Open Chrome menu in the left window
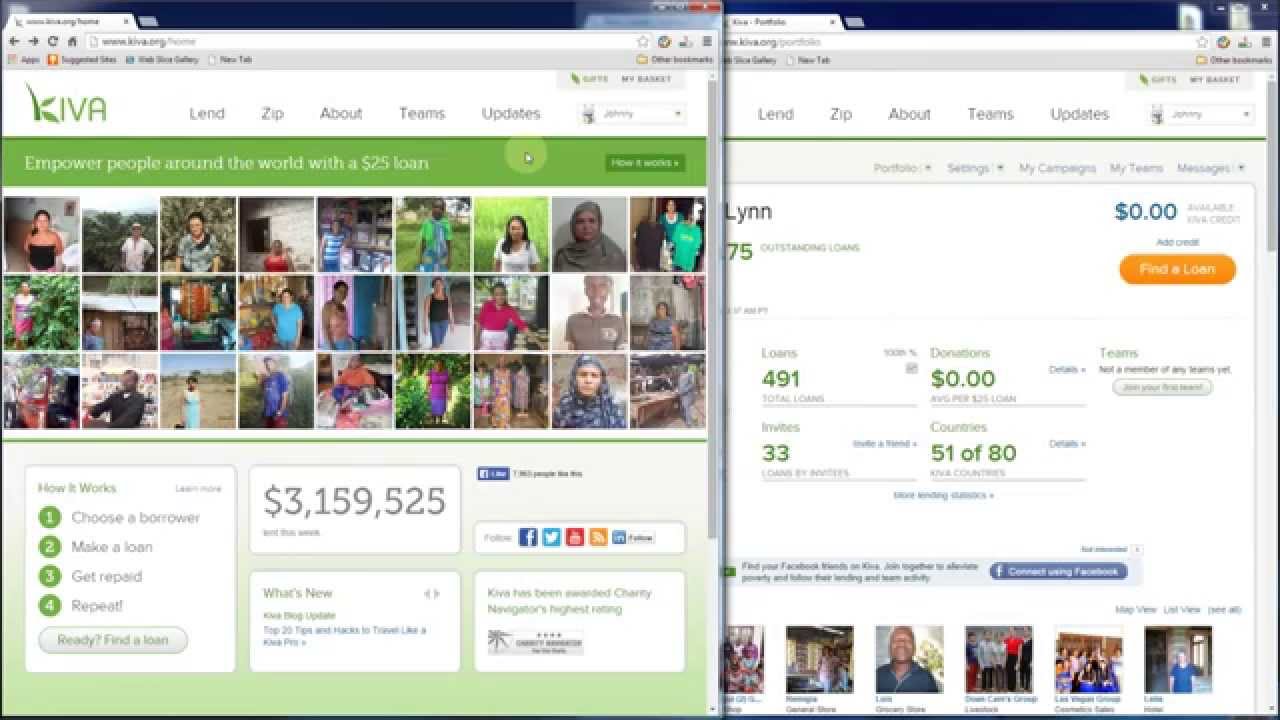This screenshot has height=720, width=1280. 707,41
